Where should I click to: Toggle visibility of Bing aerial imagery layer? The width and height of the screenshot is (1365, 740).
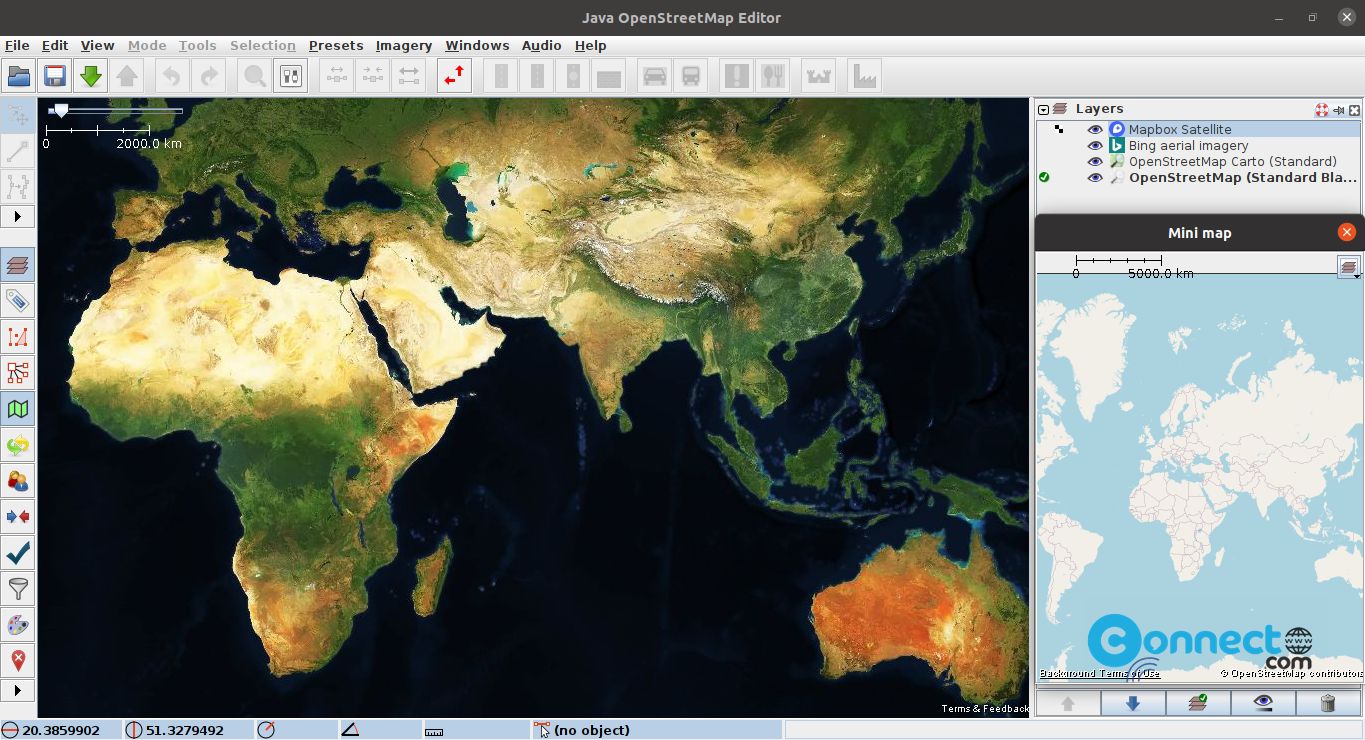[1095, 146]
